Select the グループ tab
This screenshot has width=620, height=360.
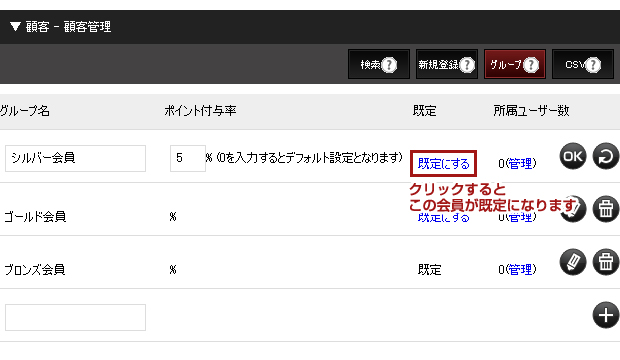(x=515, y=64)
